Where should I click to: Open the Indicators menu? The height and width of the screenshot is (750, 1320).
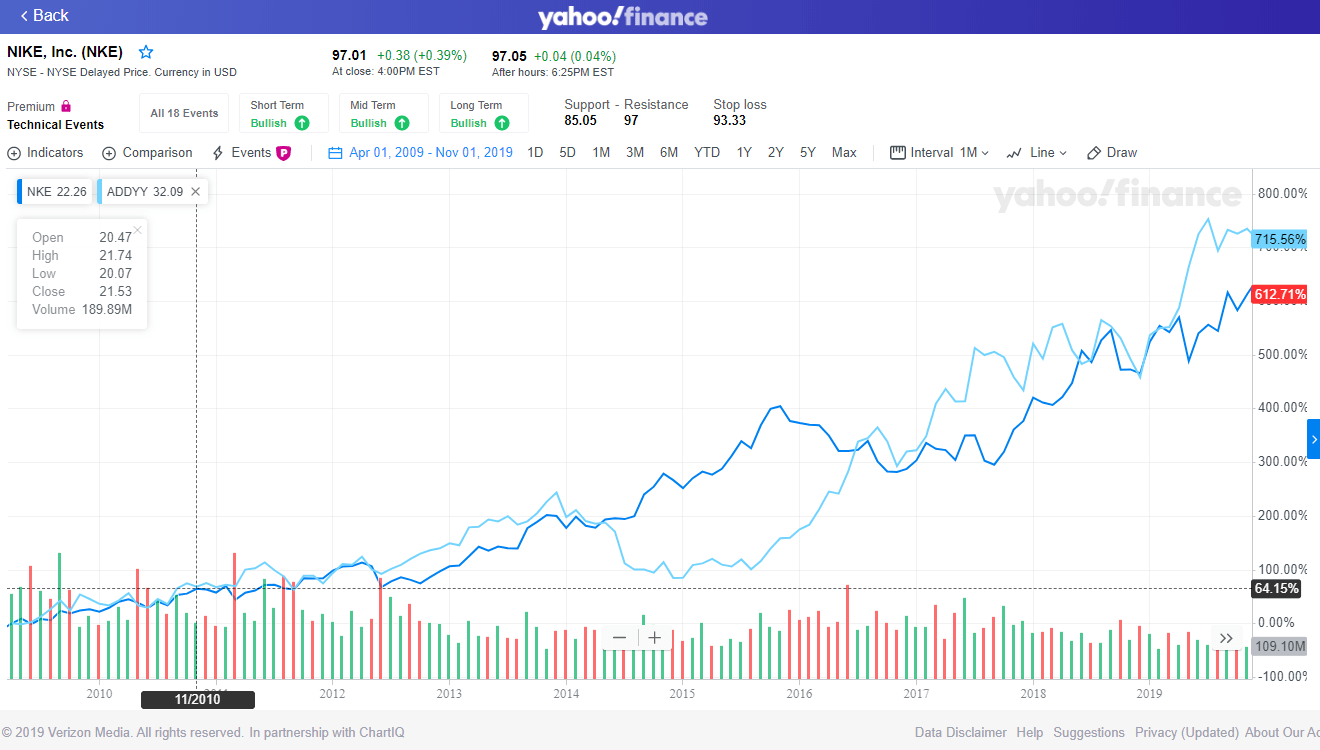(45, 153)
